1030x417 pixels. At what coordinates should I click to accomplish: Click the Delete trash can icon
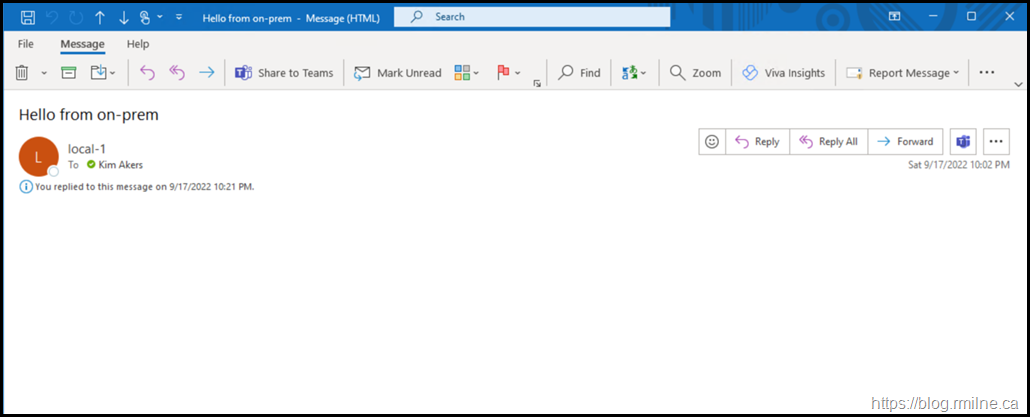click(22, 73)
